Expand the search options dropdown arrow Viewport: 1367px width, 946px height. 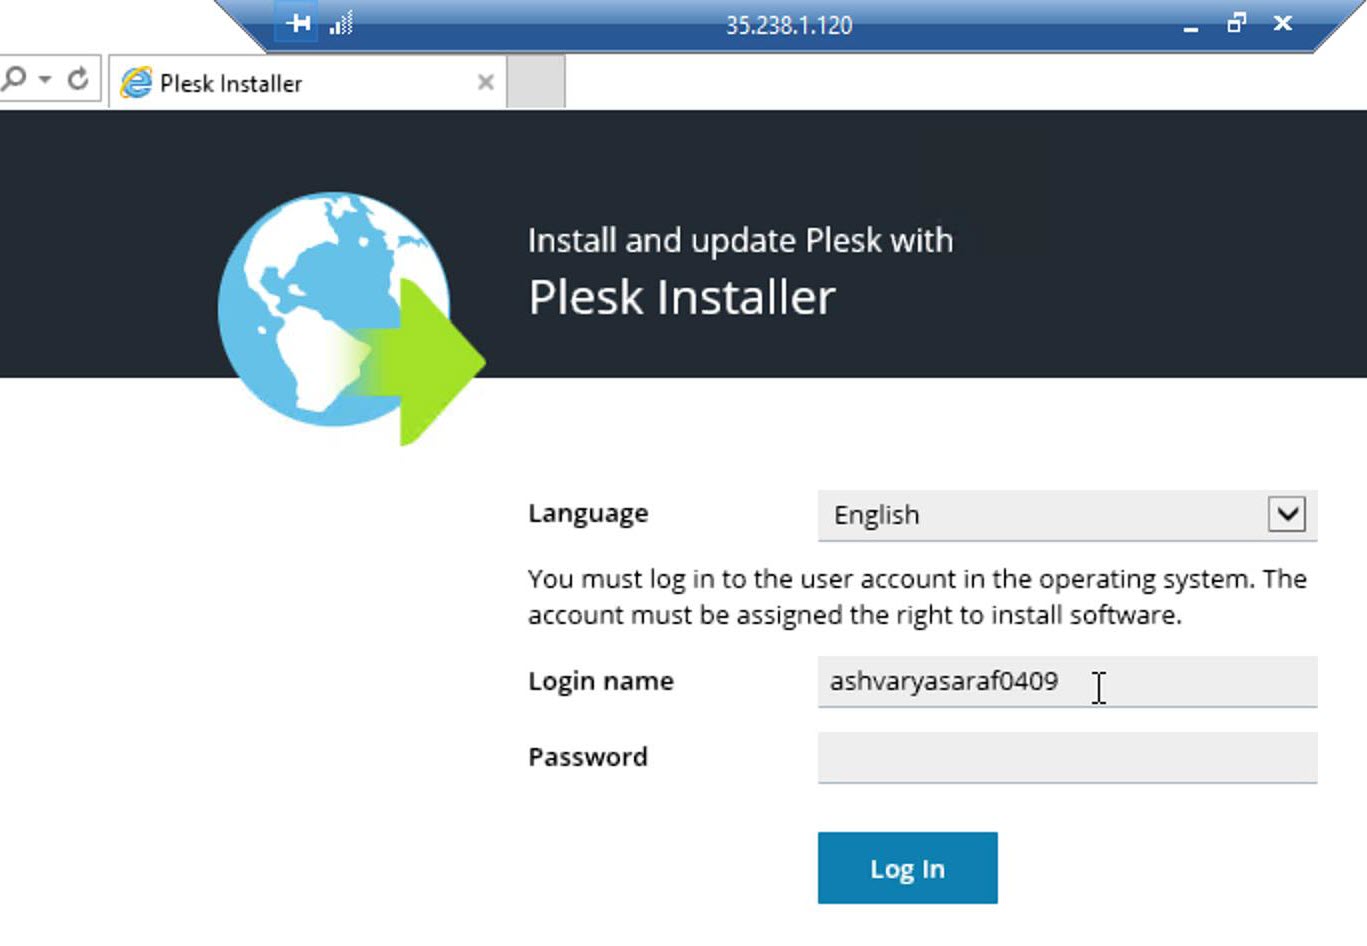tap(45, 78)
